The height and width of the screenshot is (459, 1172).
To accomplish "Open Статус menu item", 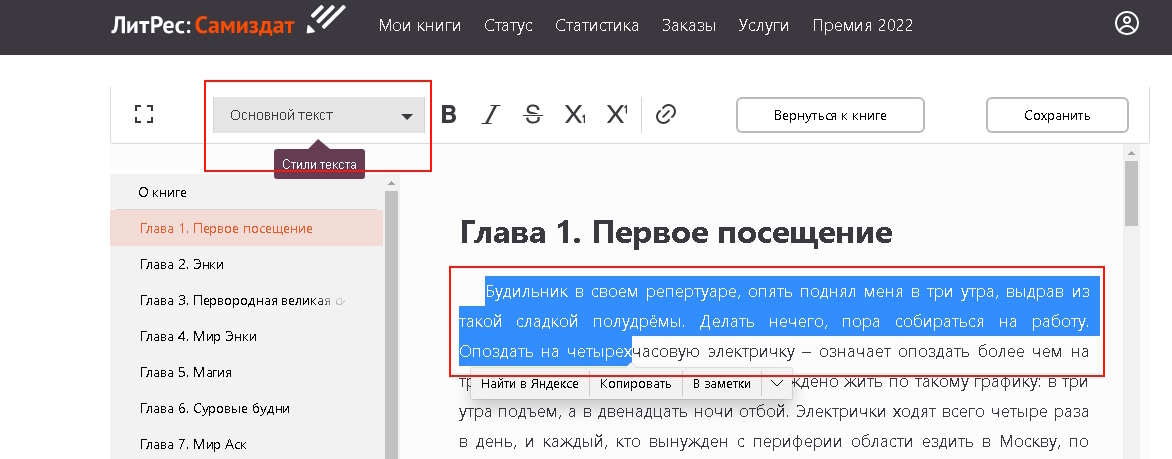I will click(x=508, y=25).
